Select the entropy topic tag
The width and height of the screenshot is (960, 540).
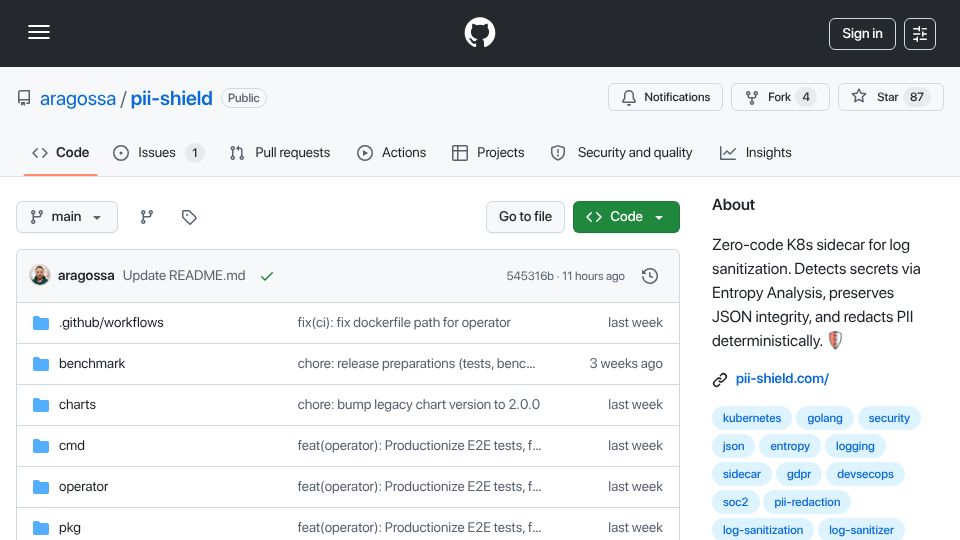pyautogui.click(x=790, y=446)
